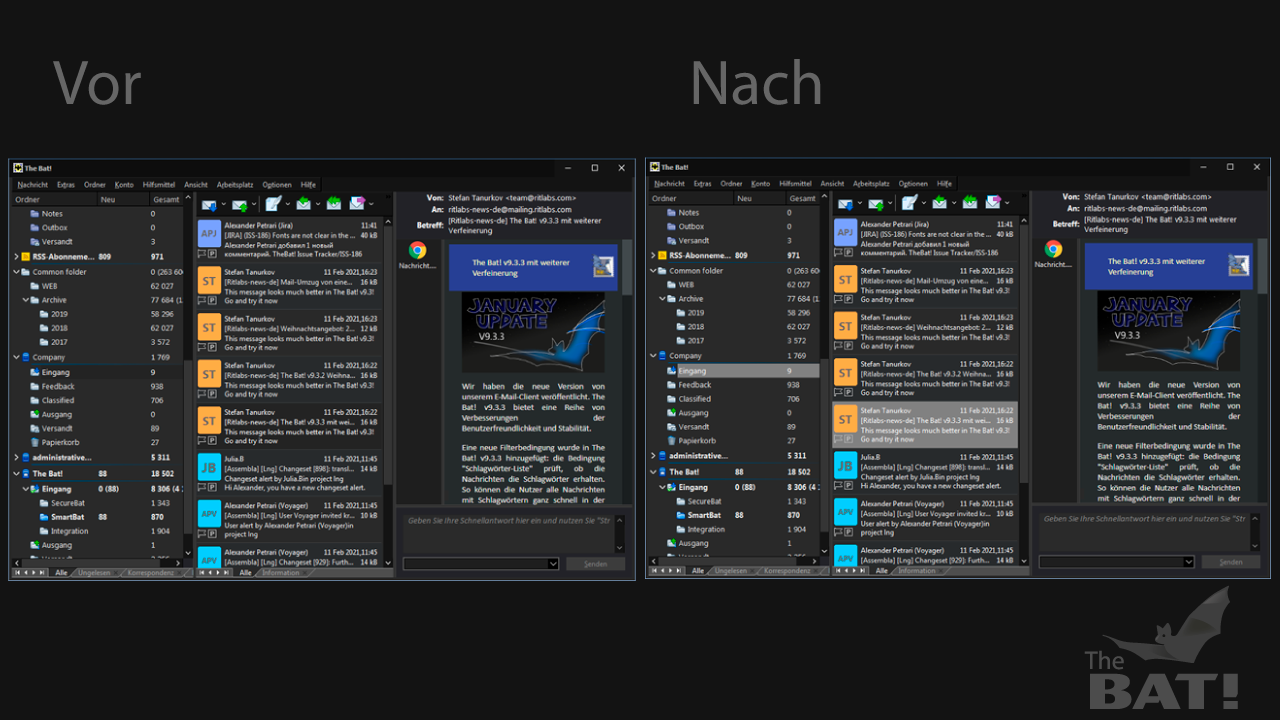Switch to Ungelesen tab in Vor window

pyautogui.click(x=95, y=573)
